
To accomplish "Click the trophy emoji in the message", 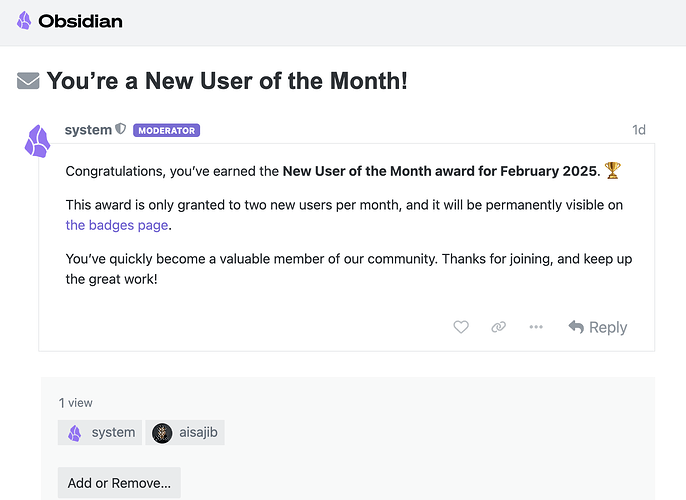I will pos(612,171).
